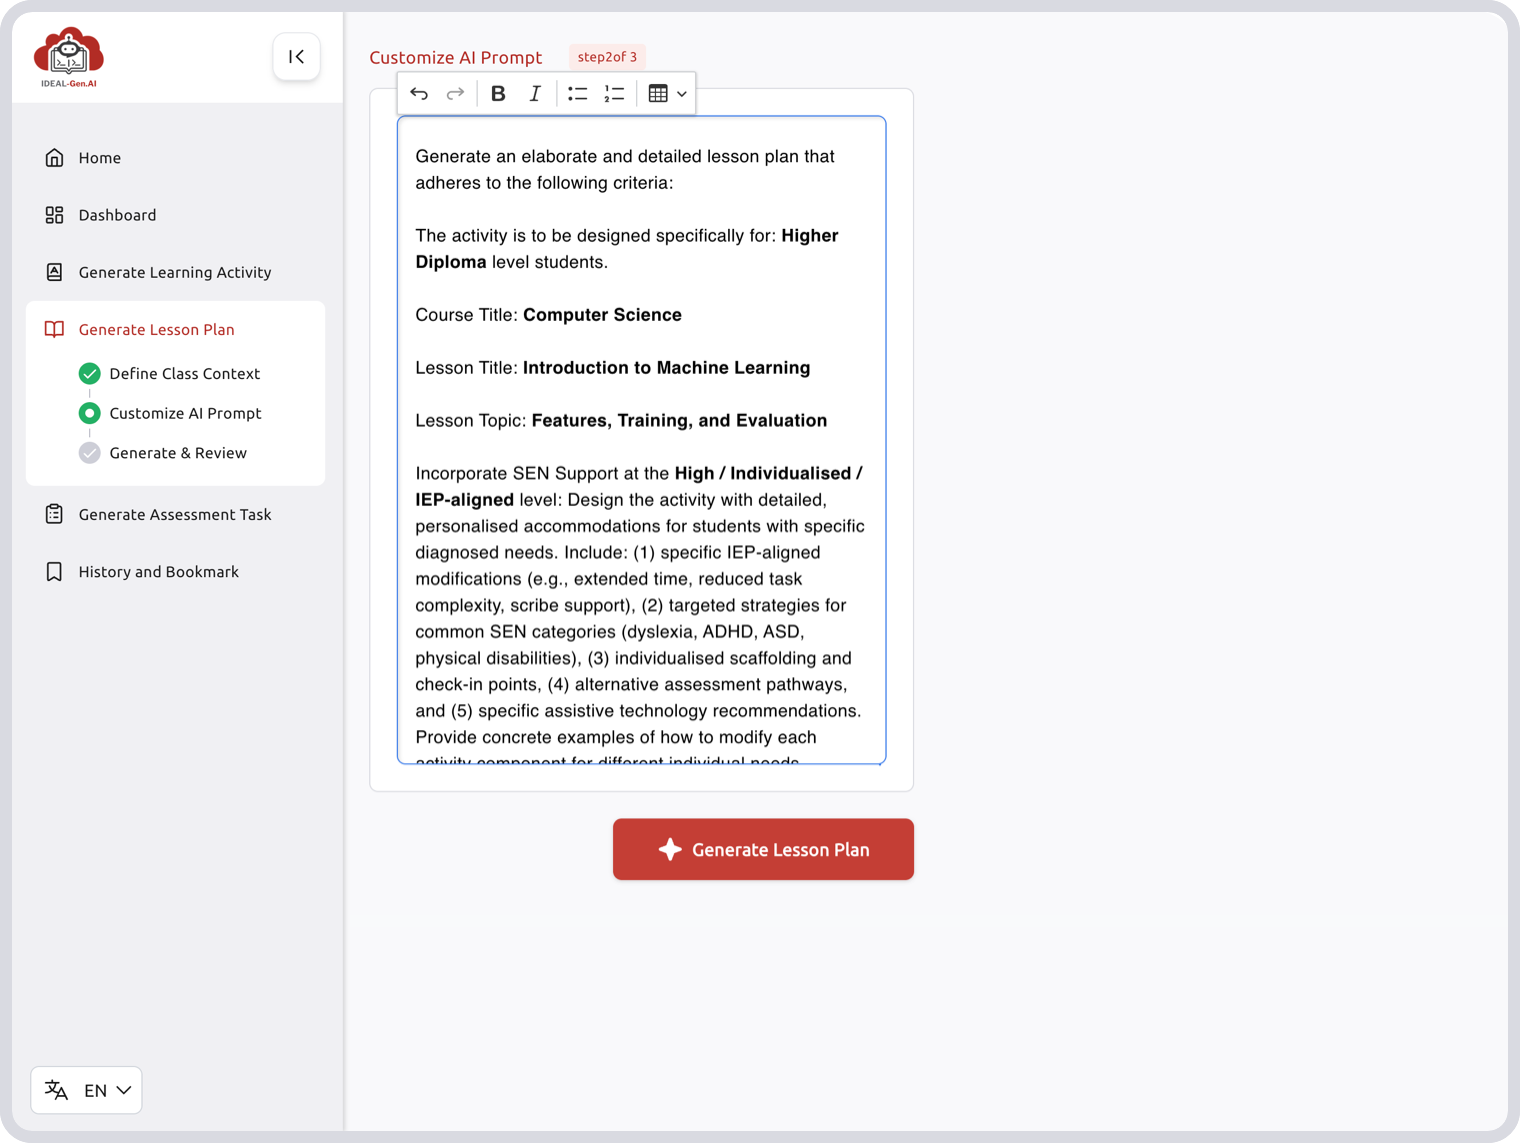This screenshot has height=1144, width=1520.
Task: Go to Define Class Context step
Action: 185,374
